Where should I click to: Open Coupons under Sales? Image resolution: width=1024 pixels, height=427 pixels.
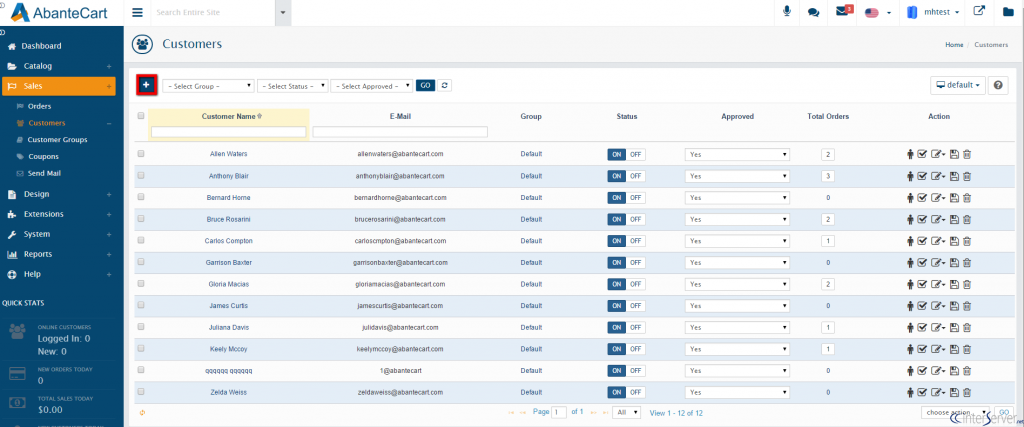pyautogui.click(x=43, y=157)
